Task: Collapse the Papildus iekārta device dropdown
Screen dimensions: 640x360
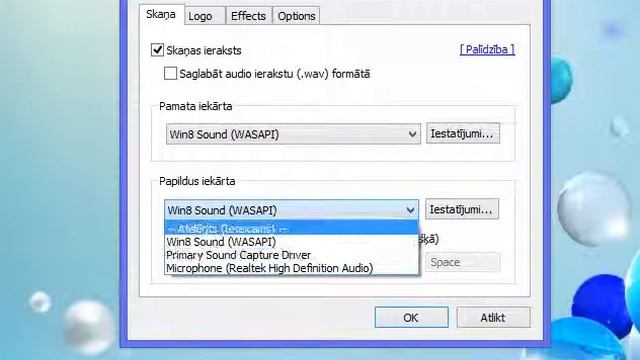Action: pos(291,210)
